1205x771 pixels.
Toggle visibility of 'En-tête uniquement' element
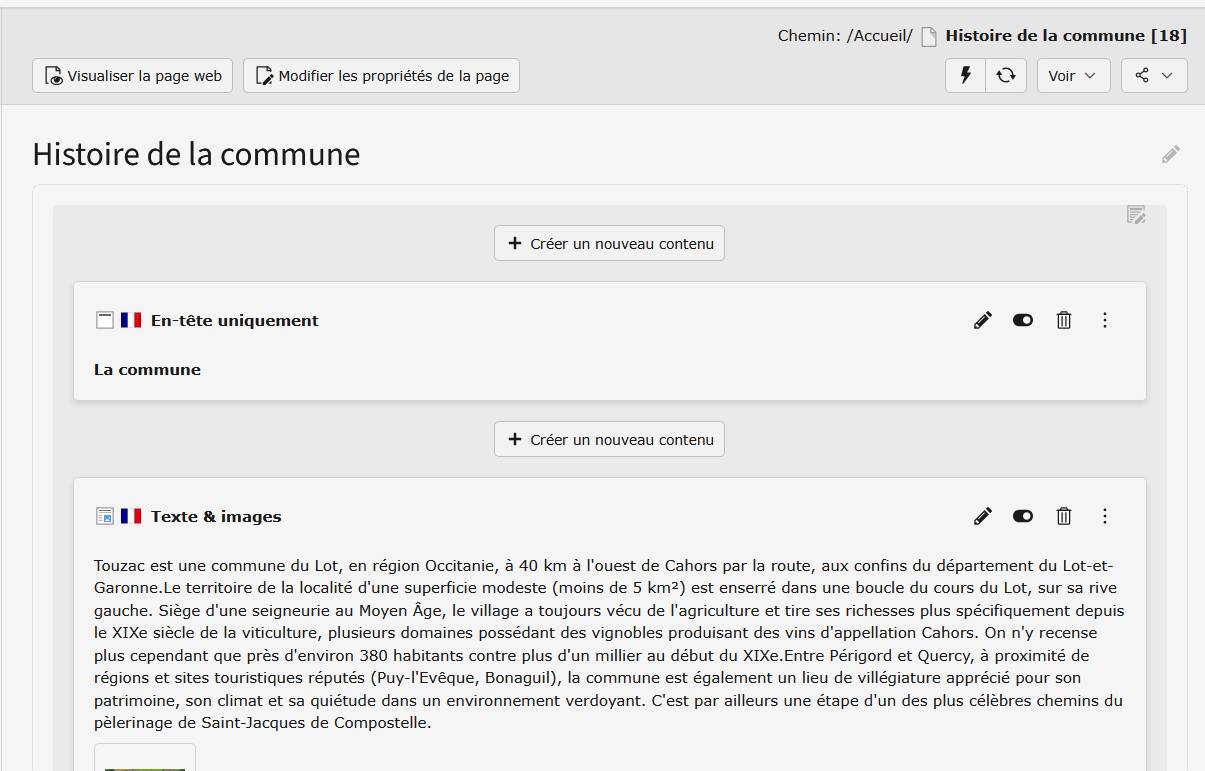pos(1023,320)
